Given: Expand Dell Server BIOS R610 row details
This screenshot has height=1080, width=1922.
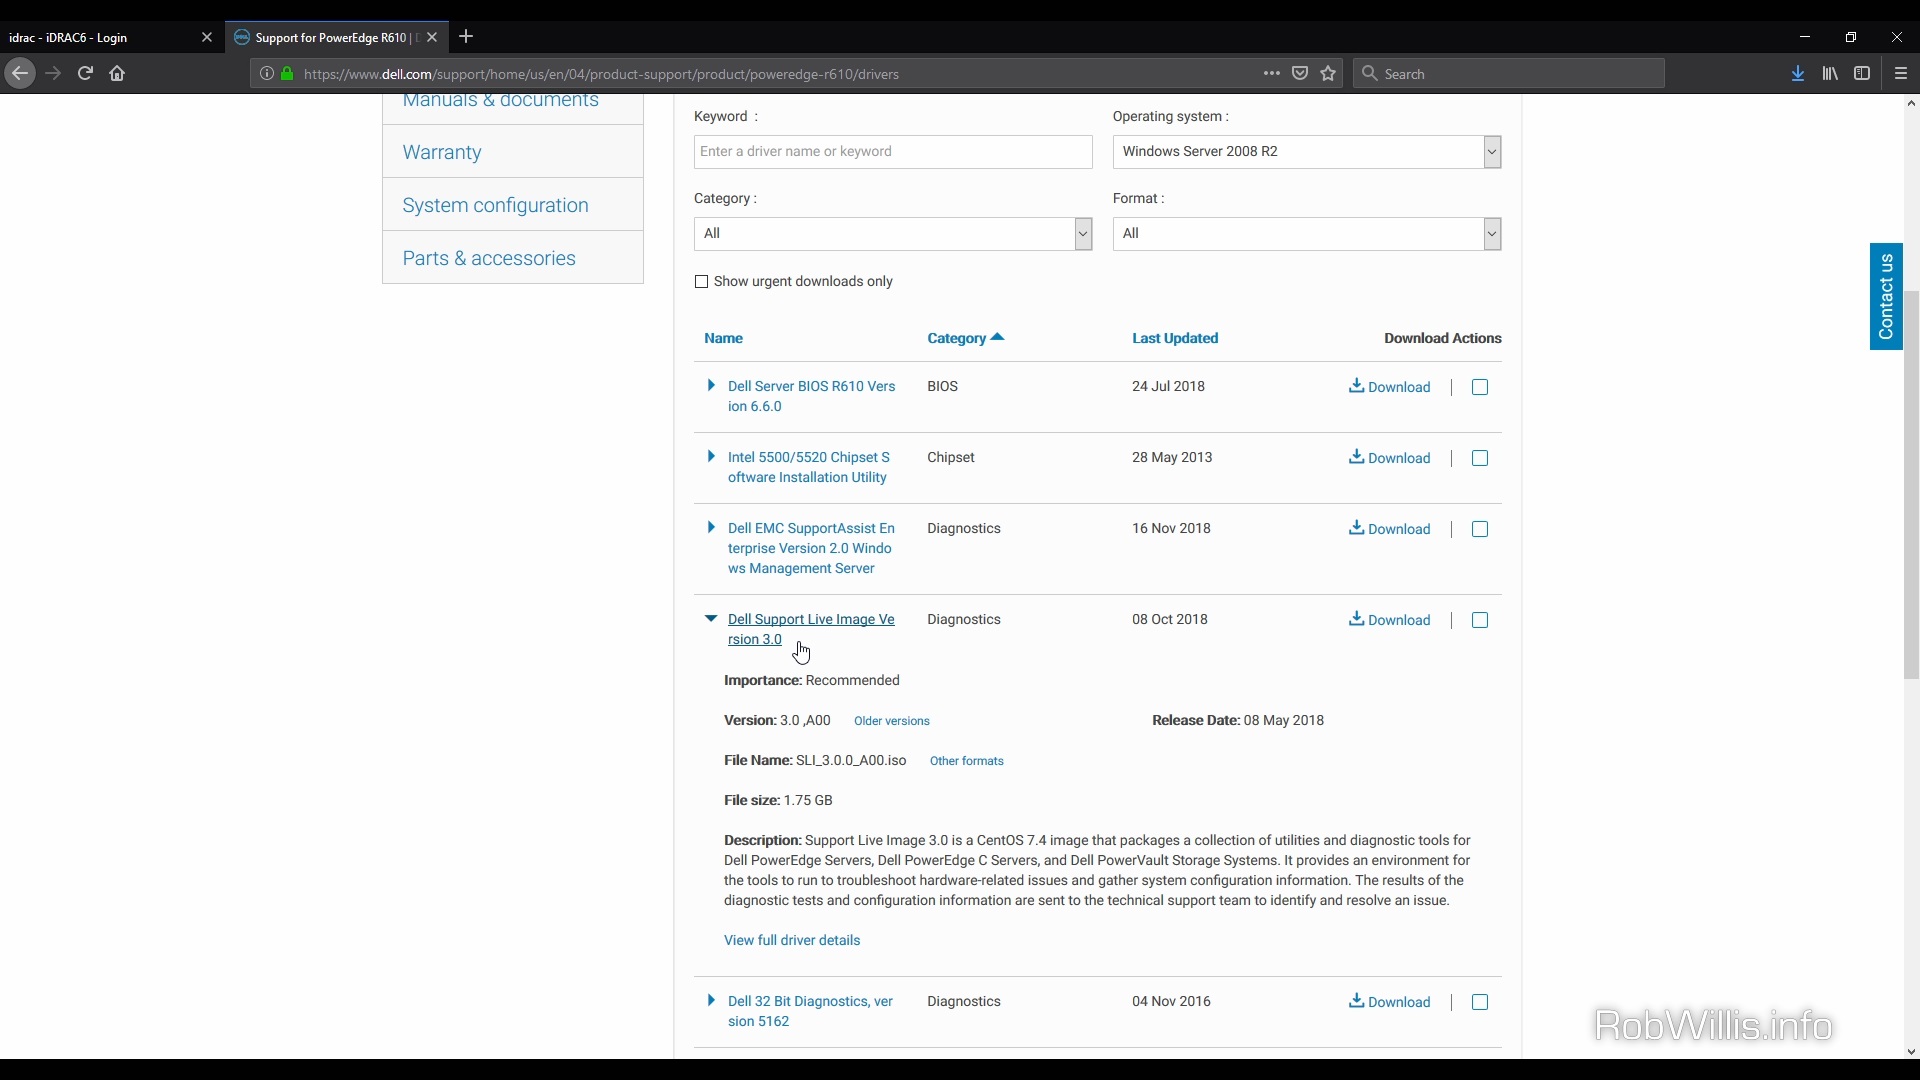Looking at the screenshot, I should click(x=711, y=386).
